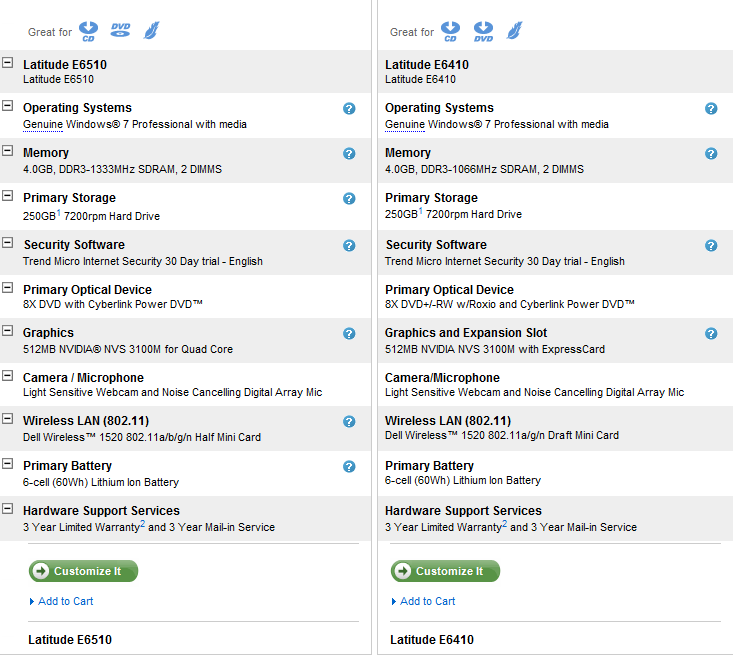Image resolution: width=733 pixels, height=656 pixels.
Task: Open help for Graphics and Expansion Slot
Action: tap(711, 333)
